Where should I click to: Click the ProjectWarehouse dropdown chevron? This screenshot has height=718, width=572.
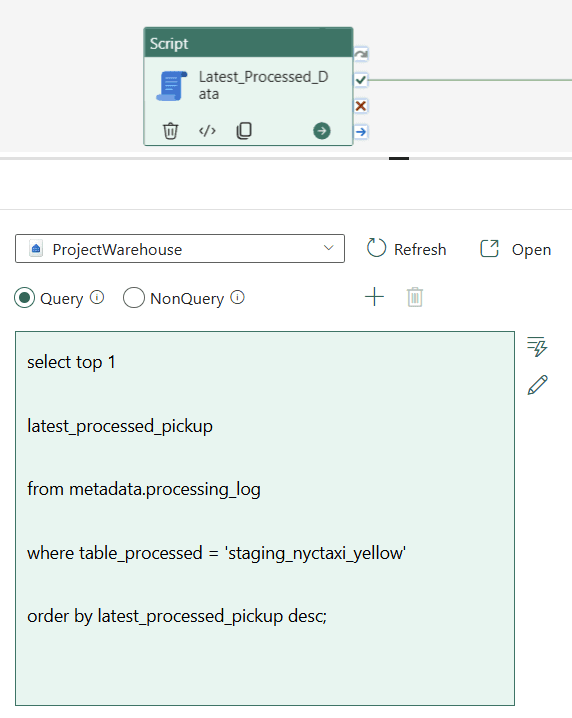tap(328, 248)
